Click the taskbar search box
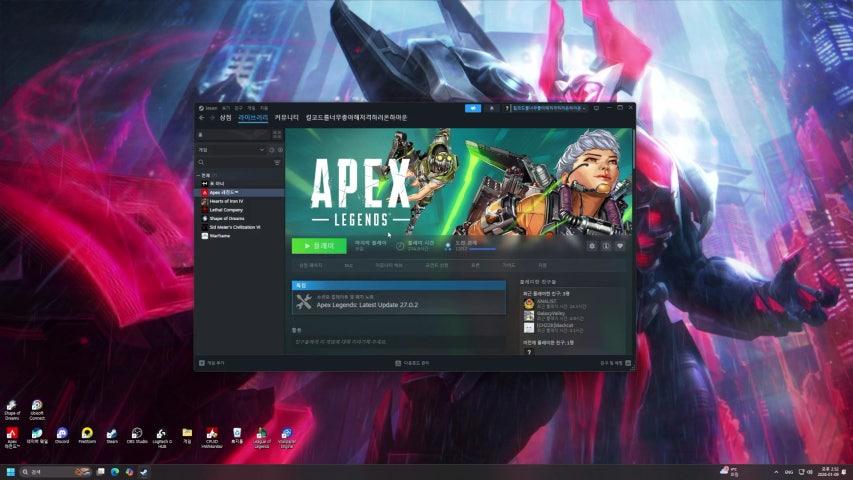Viewport: 853px width, 480px height. (x=54, y=472)
